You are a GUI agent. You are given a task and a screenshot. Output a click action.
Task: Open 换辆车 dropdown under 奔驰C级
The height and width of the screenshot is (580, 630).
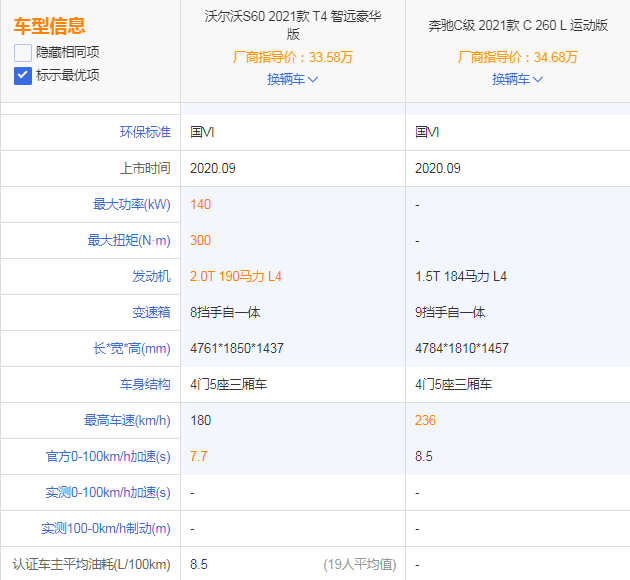[x=517, y=79]
